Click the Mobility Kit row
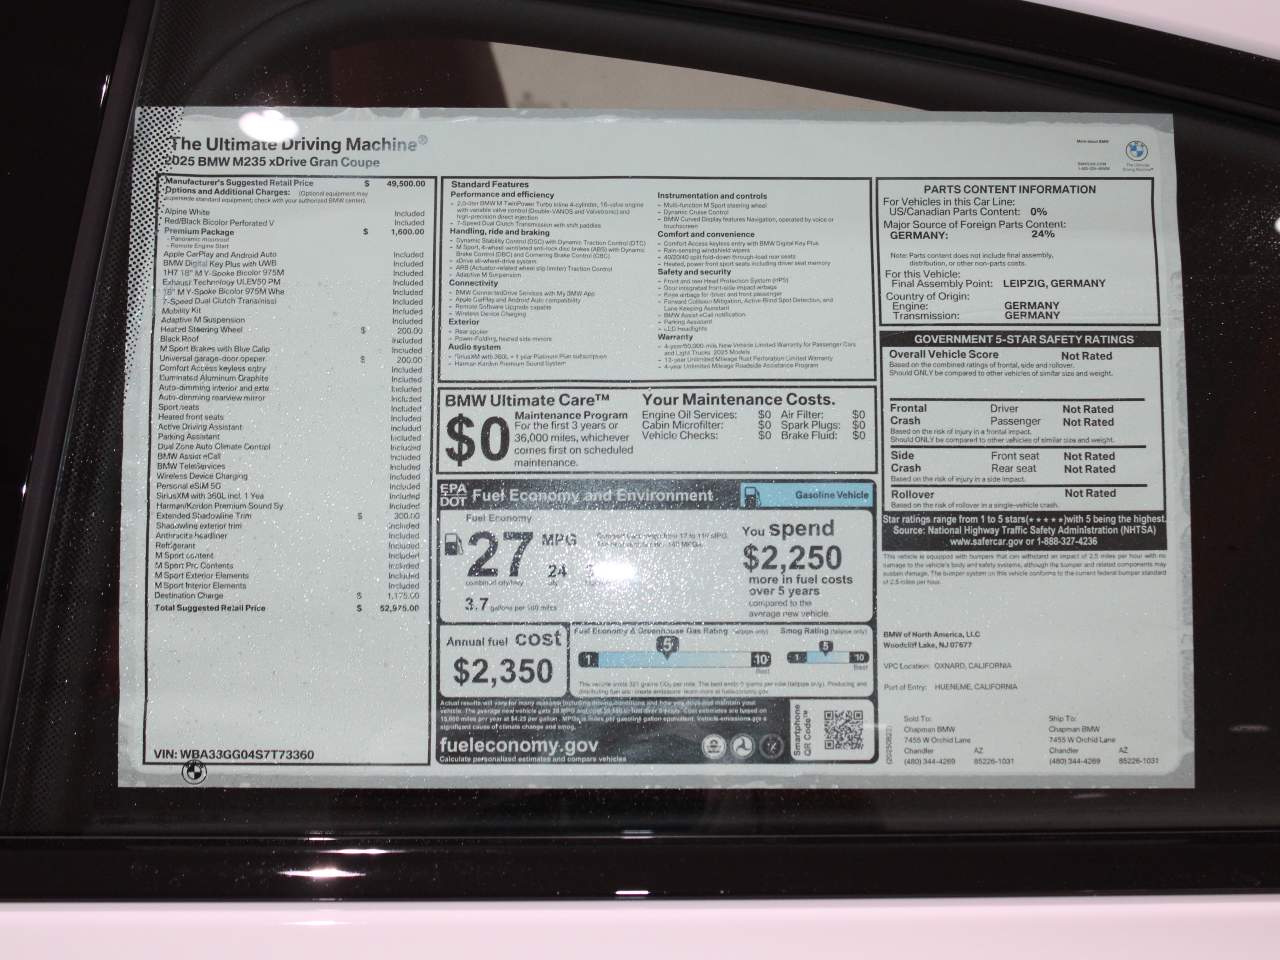The width and height of the screenshot is (1280, 960). [x=294, y=311]
